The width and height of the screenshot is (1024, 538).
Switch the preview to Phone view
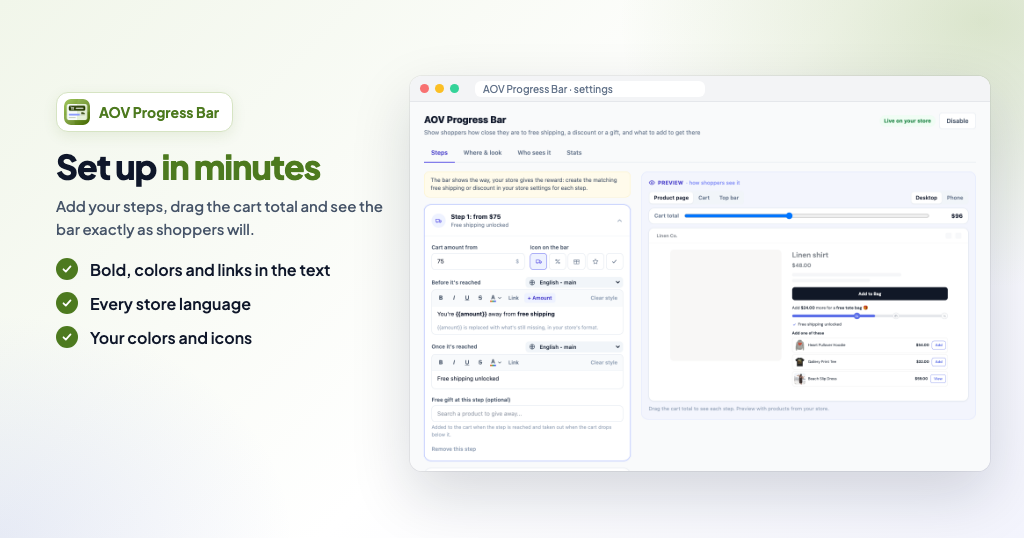click(955, 198)
